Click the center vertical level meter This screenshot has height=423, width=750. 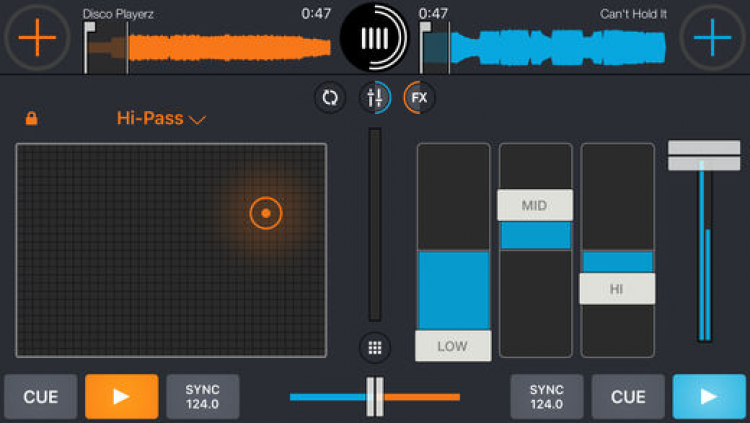click(x=375, y=225)
